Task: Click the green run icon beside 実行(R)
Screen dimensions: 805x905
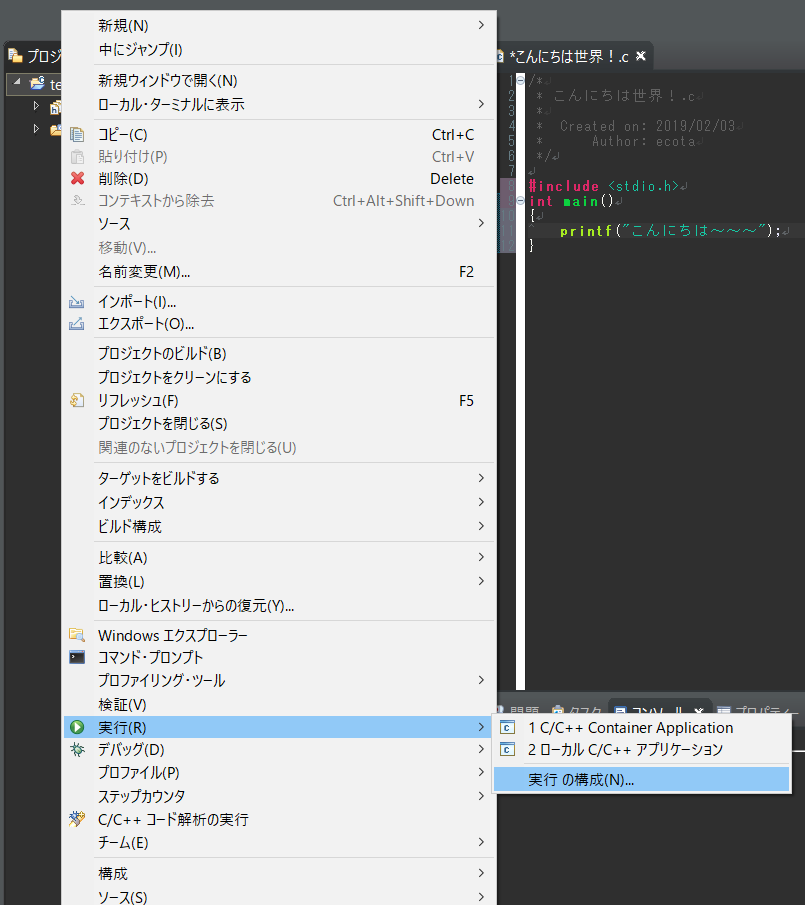Action: (x=77, y=727)
